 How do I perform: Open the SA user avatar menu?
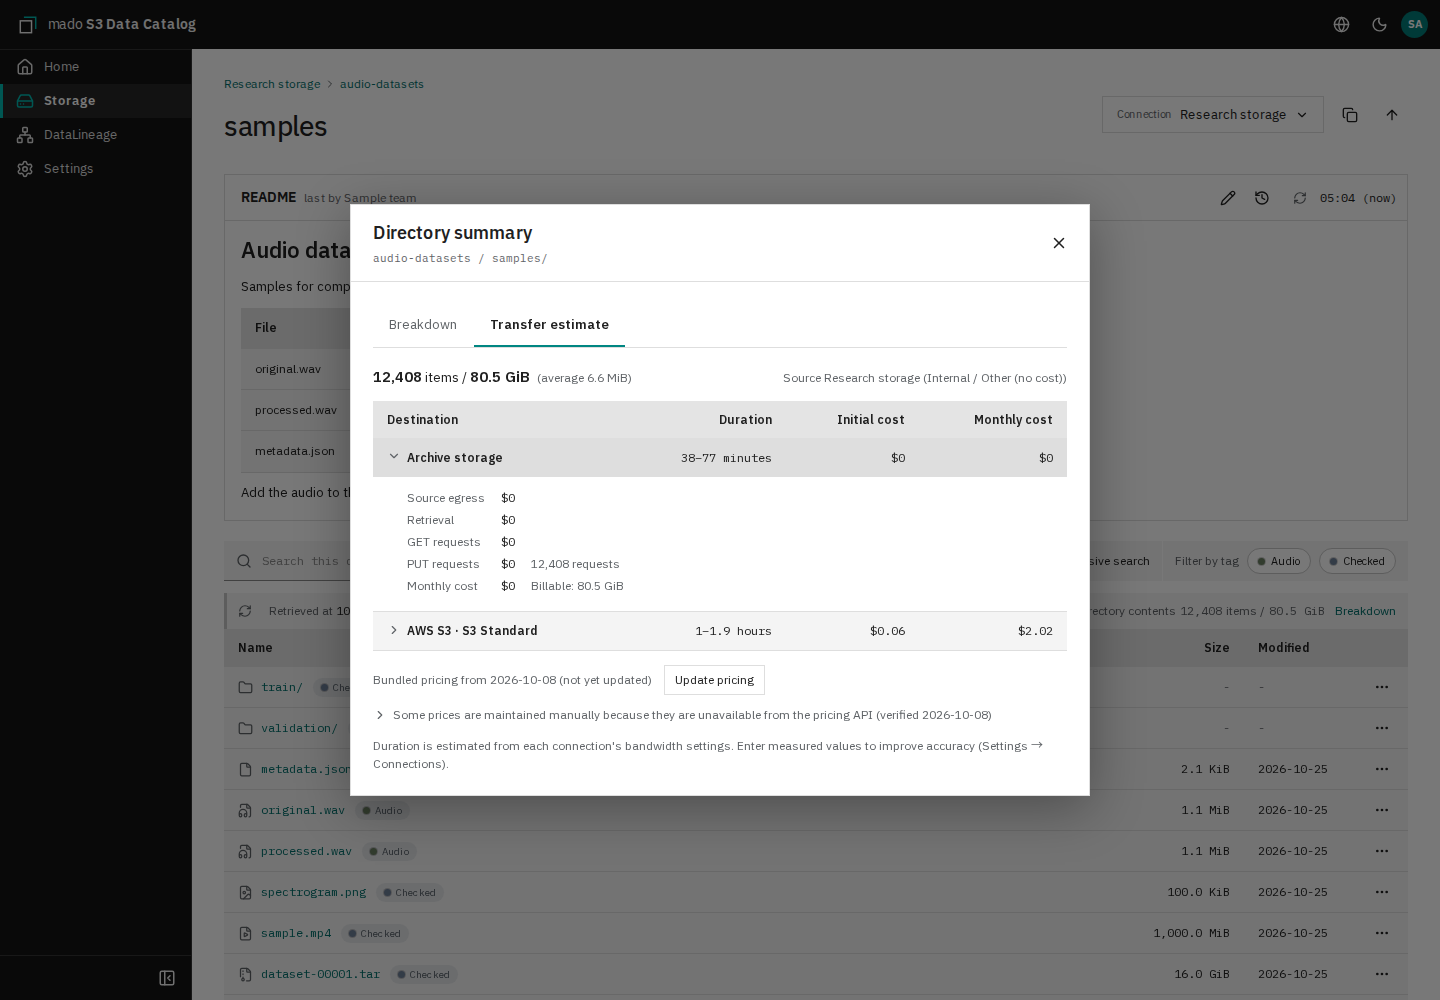click(x=1415, y=24)
